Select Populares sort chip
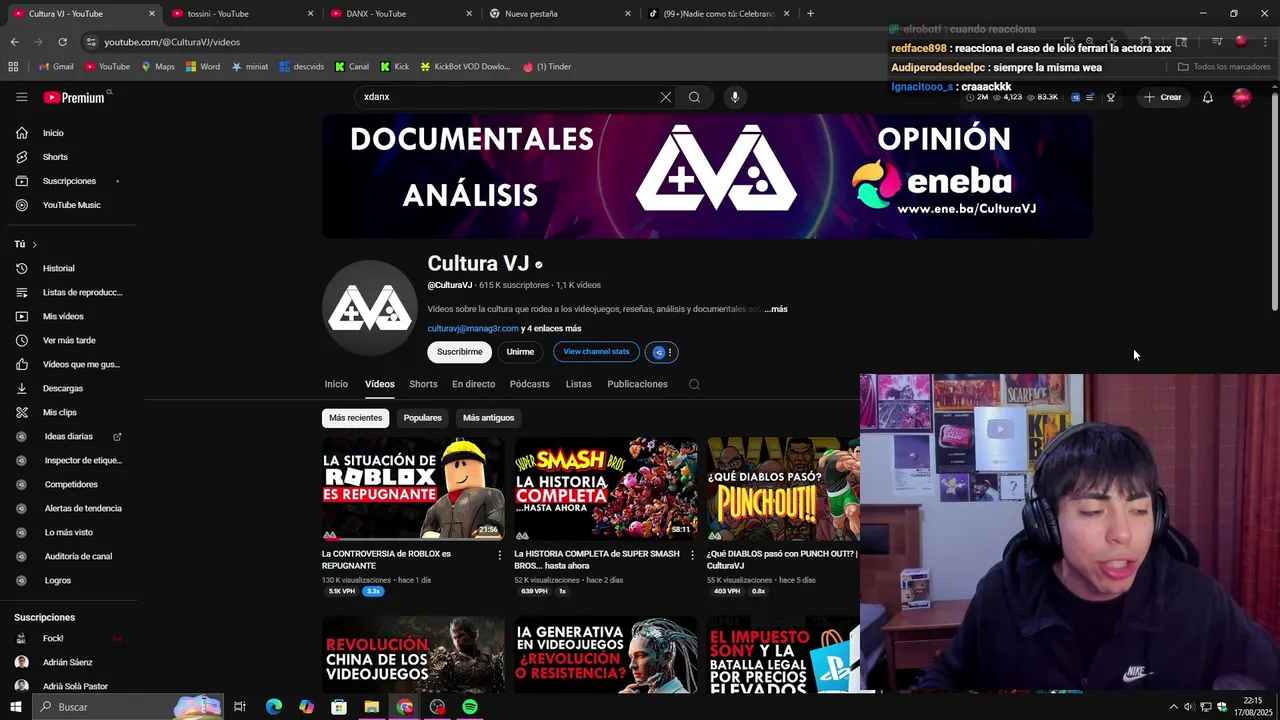 [x=422, y=418]
